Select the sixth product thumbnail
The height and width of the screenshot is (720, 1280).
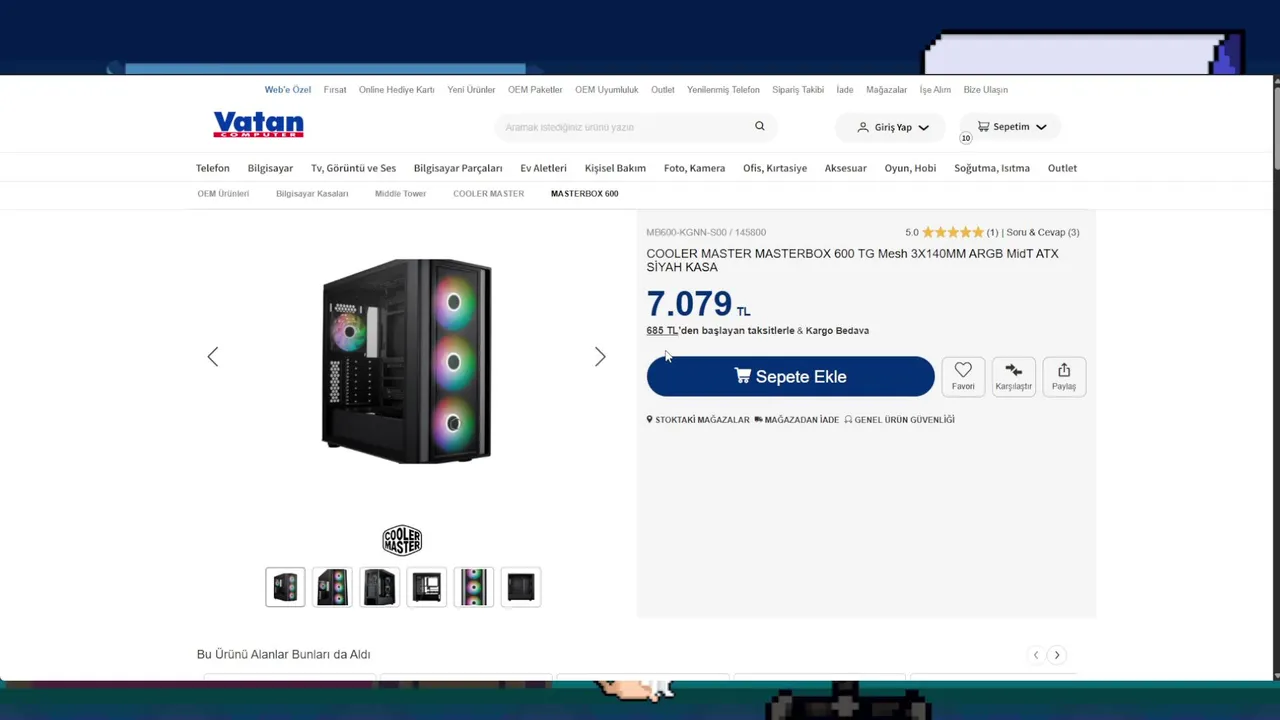(x=521, y=587)
